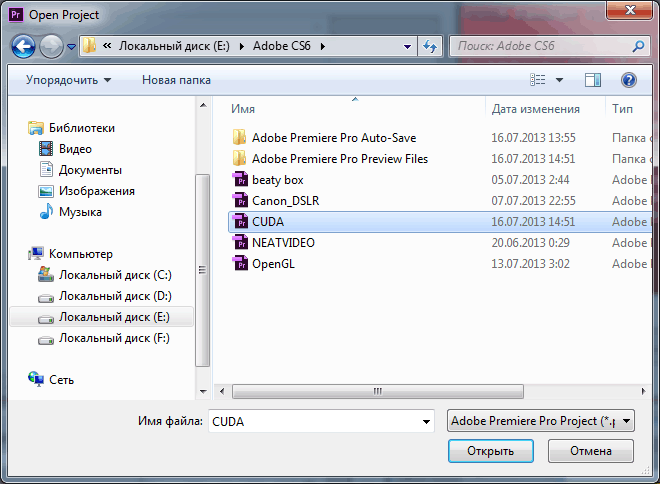Click the Preview Files folder icon

pyautogui.click(x=240, y=158)
